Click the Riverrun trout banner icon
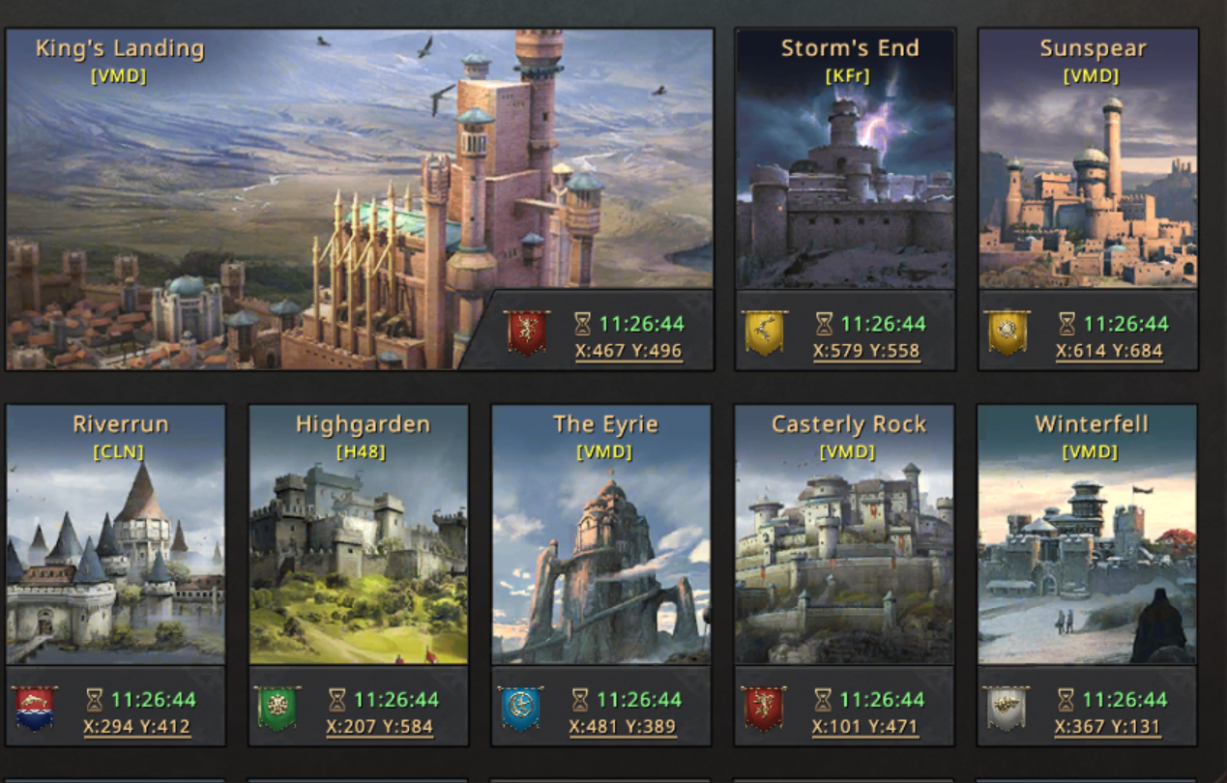The height and width of the screenshot is (783, 1227). tap(35, 708)
